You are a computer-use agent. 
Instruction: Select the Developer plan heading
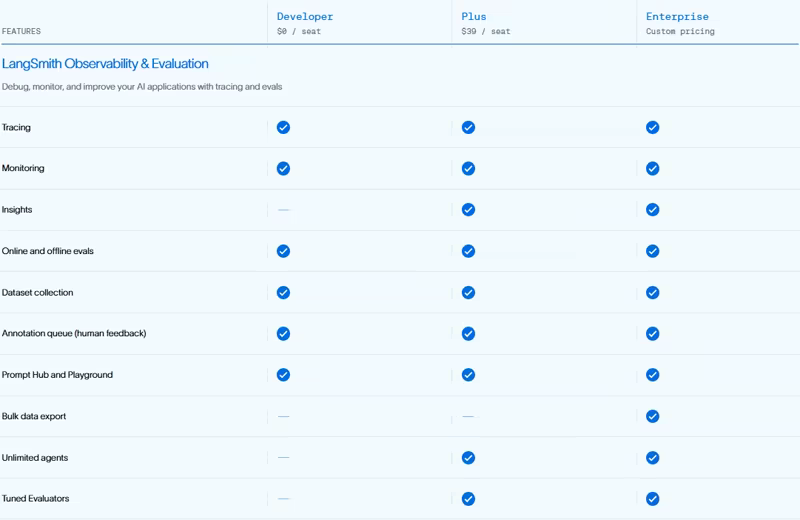(x=305, y=16)
